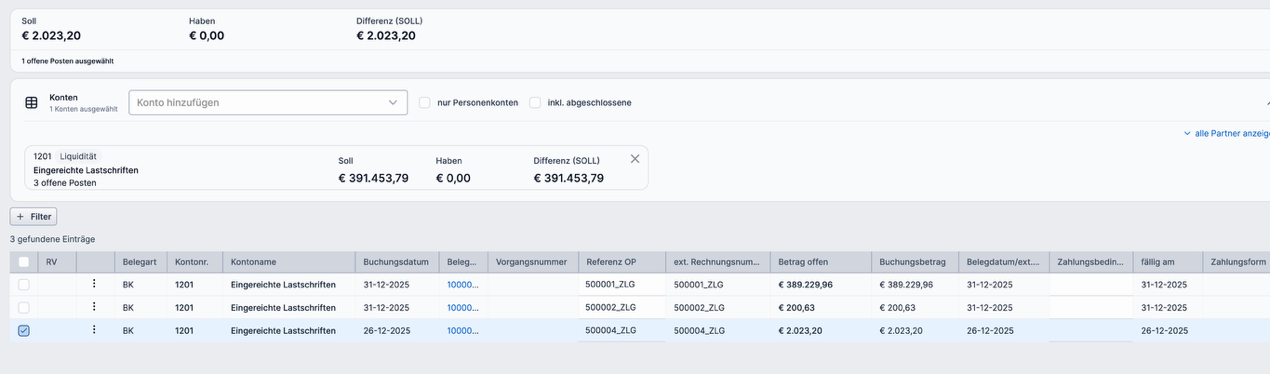Open Beleg link 10000 in row 500004_ZLG
The height and width of the screenshot is (374, 1270).
click(462, 331)
